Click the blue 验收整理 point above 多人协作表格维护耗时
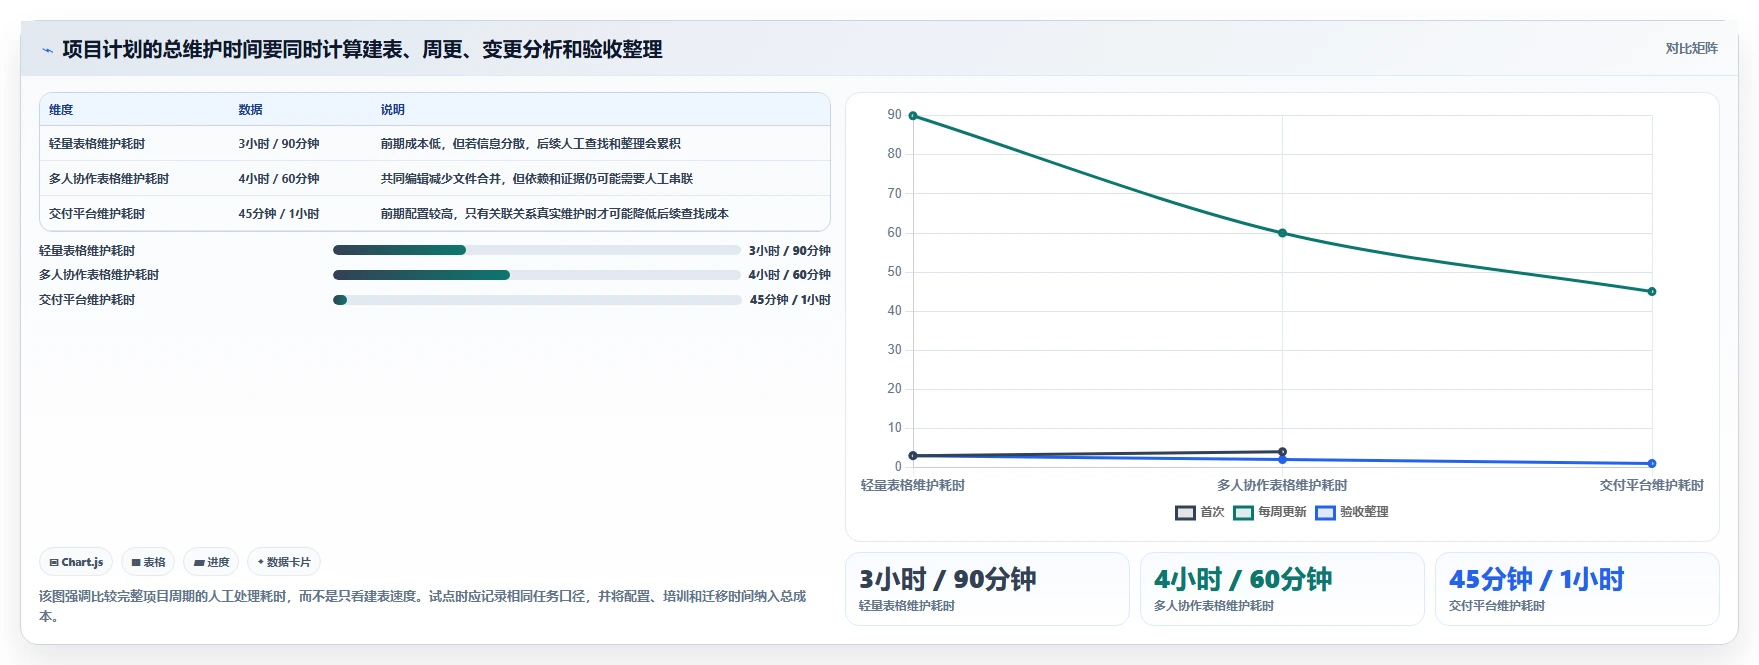This screenshot has height=665, width=1759. click(x=1282, y=460)
